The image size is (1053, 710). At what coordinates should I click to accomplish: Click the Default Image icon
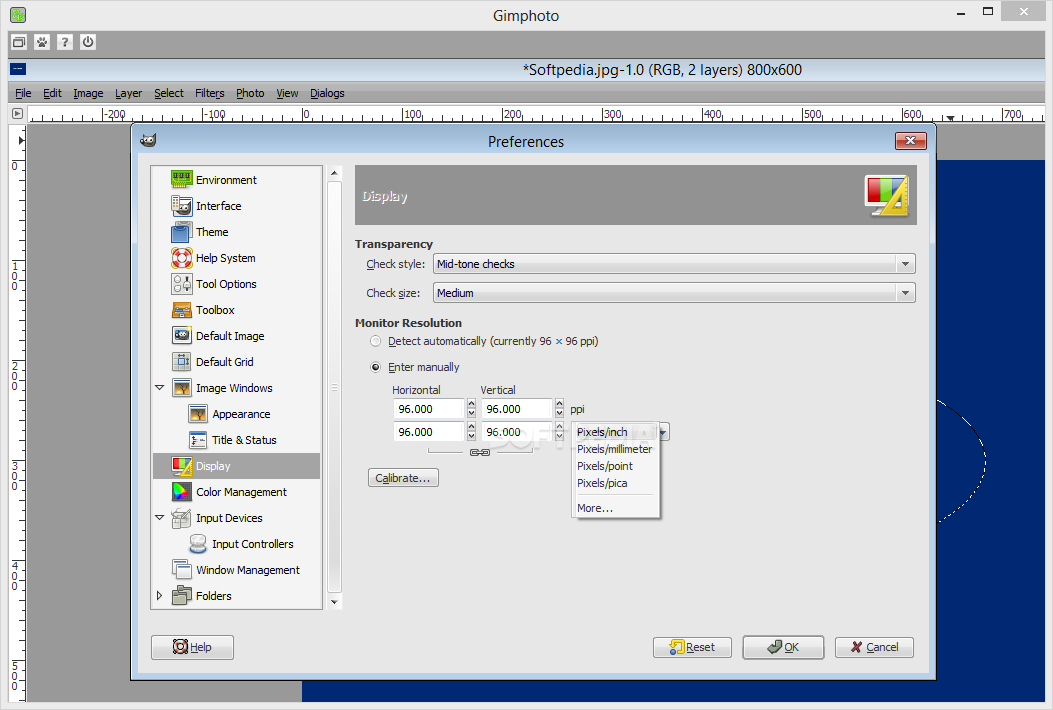click(x=181, y=335)
